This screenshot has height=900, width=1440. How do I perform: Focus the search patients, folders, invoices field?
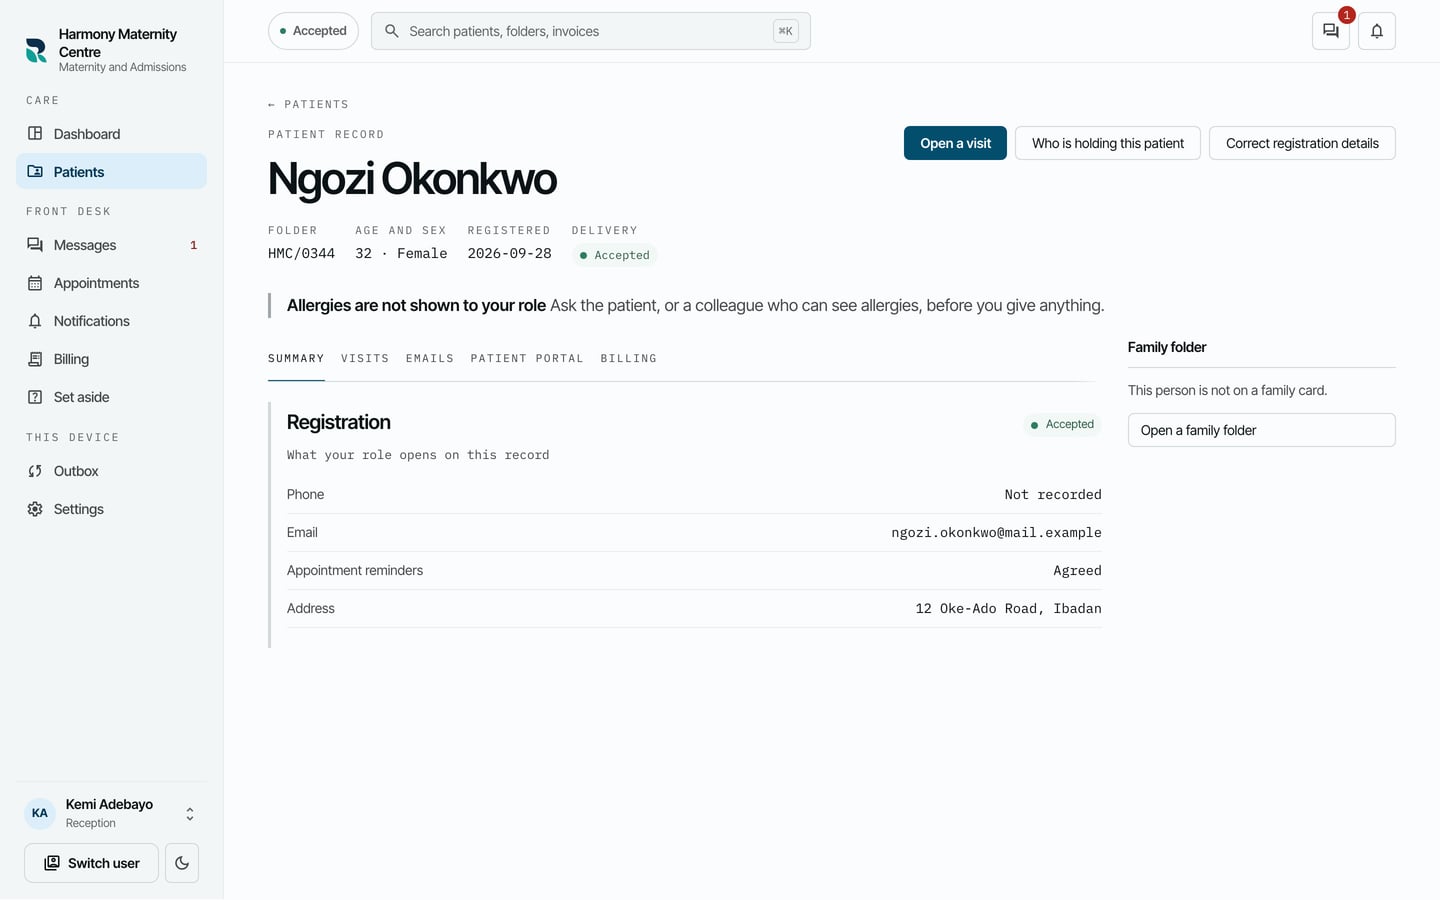(590, 31)
